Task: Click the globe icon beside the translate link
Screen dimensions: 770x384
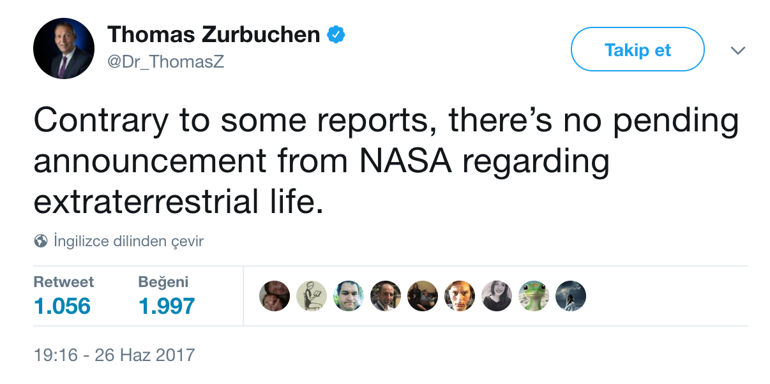Action: (x=41, y=241)
